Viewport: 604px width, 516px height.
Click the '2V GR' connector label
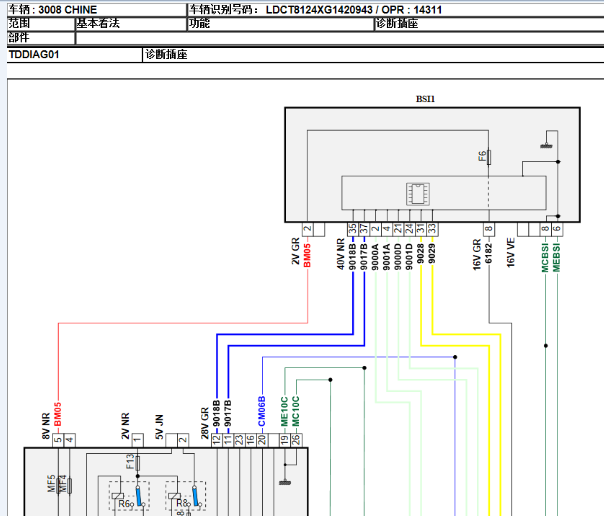295,251
